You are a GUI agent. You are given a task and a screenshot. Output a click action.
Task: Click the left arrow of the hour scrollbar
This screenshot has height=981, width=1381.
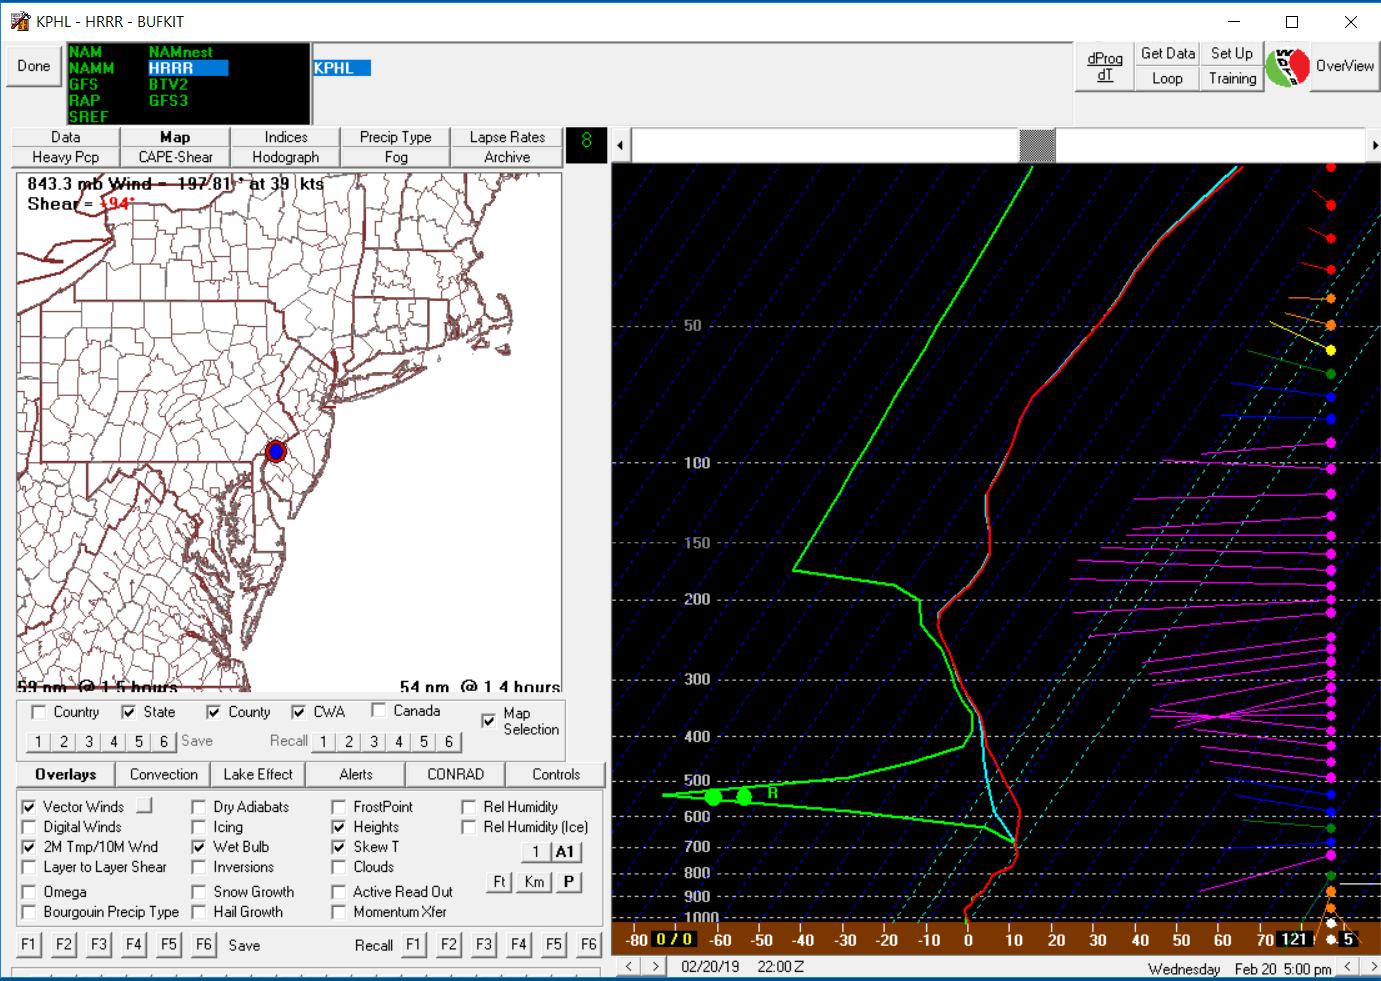[x=620, y=145]
